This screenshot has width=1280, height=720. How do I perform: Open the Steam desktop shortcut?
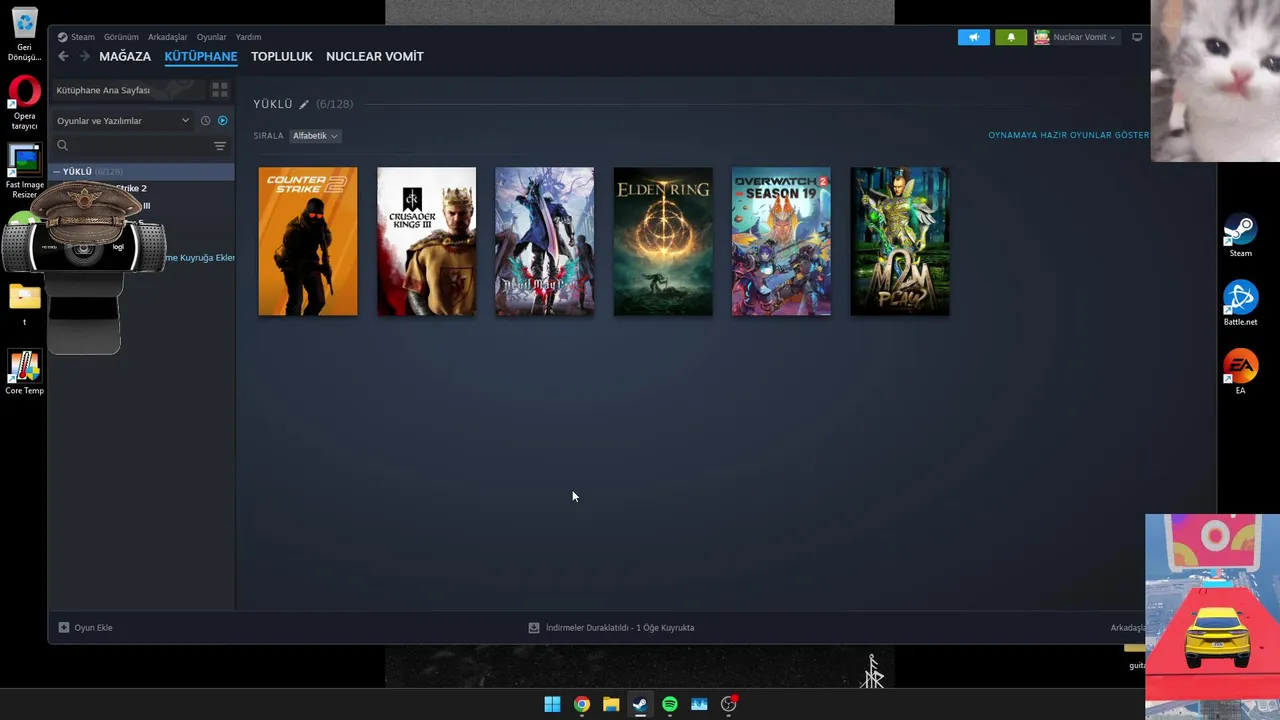pos(1240,236)
